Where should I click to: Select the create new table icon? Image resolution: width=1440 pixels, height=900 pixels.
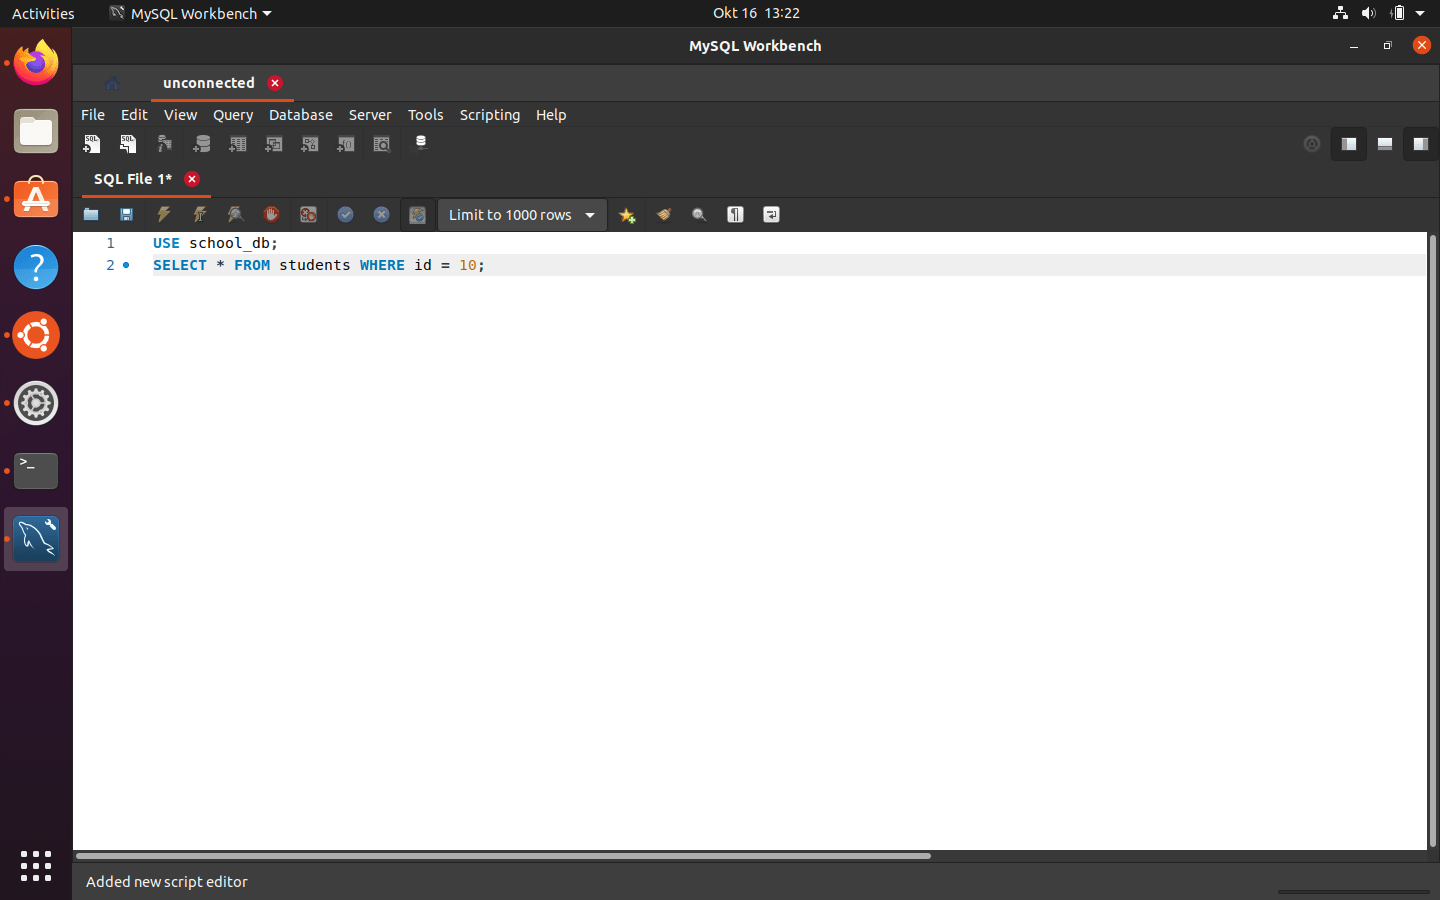(x=238, y=144)
